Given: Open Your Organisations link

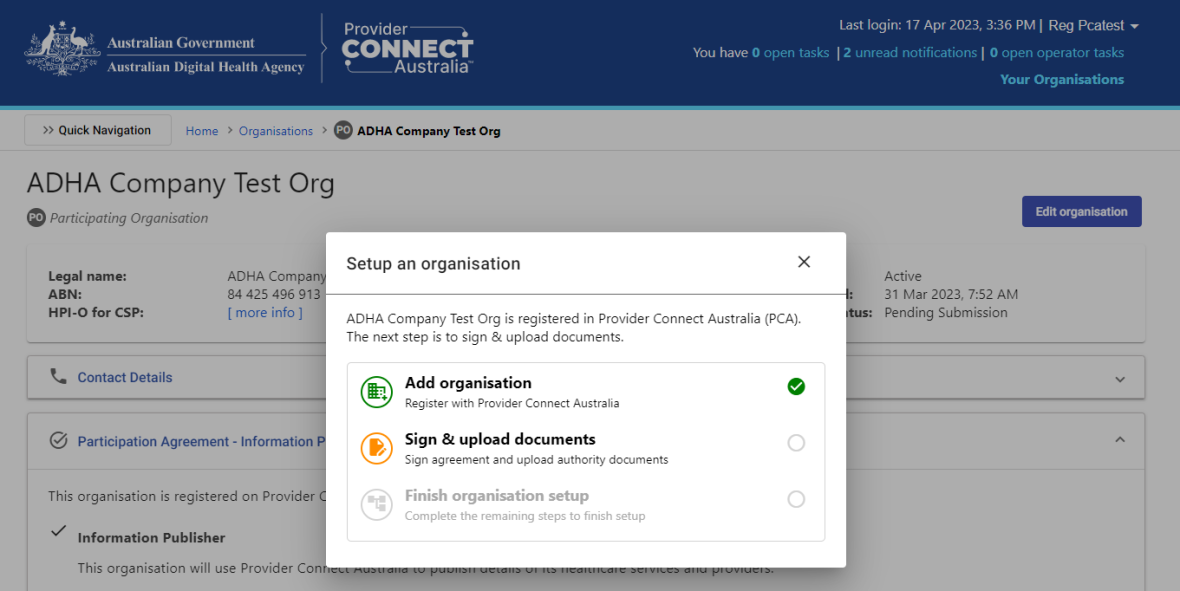Looking at the screenshot, I should click(x=1062, y=79).
